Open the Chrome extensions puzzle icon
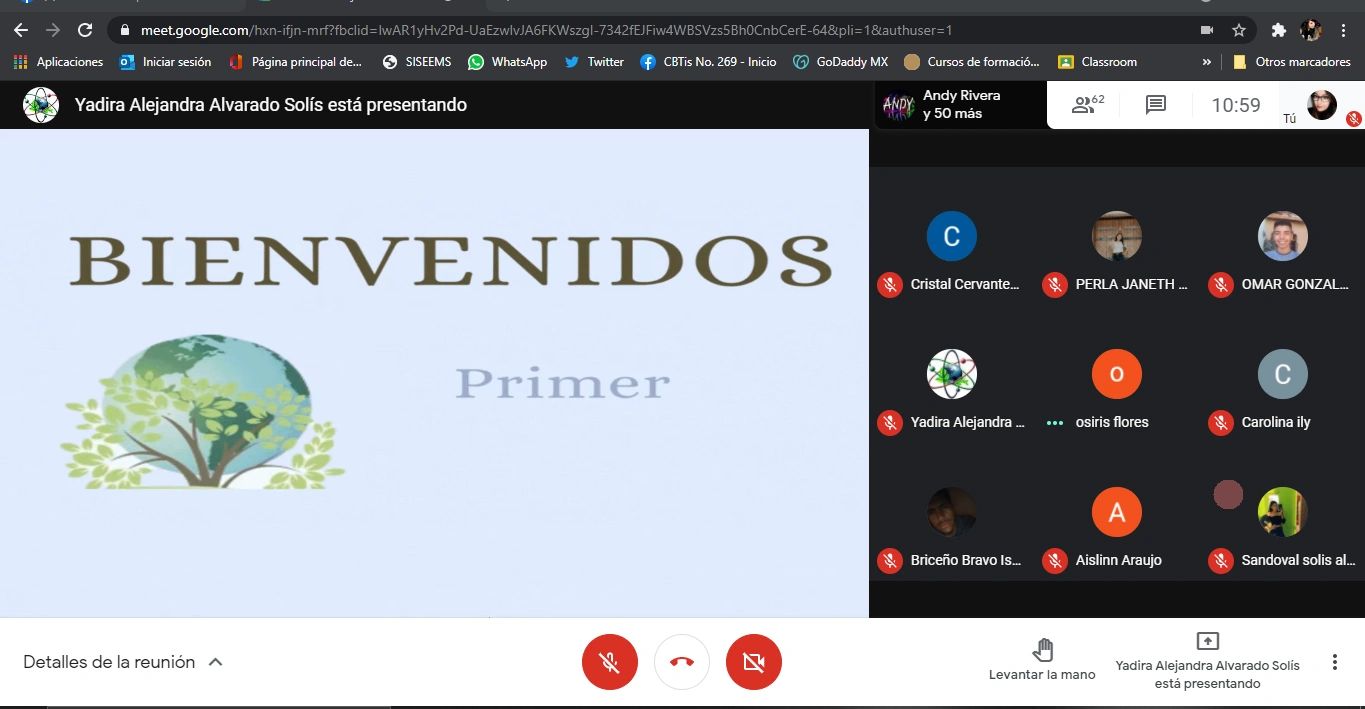 click(x=1278, y=30)
